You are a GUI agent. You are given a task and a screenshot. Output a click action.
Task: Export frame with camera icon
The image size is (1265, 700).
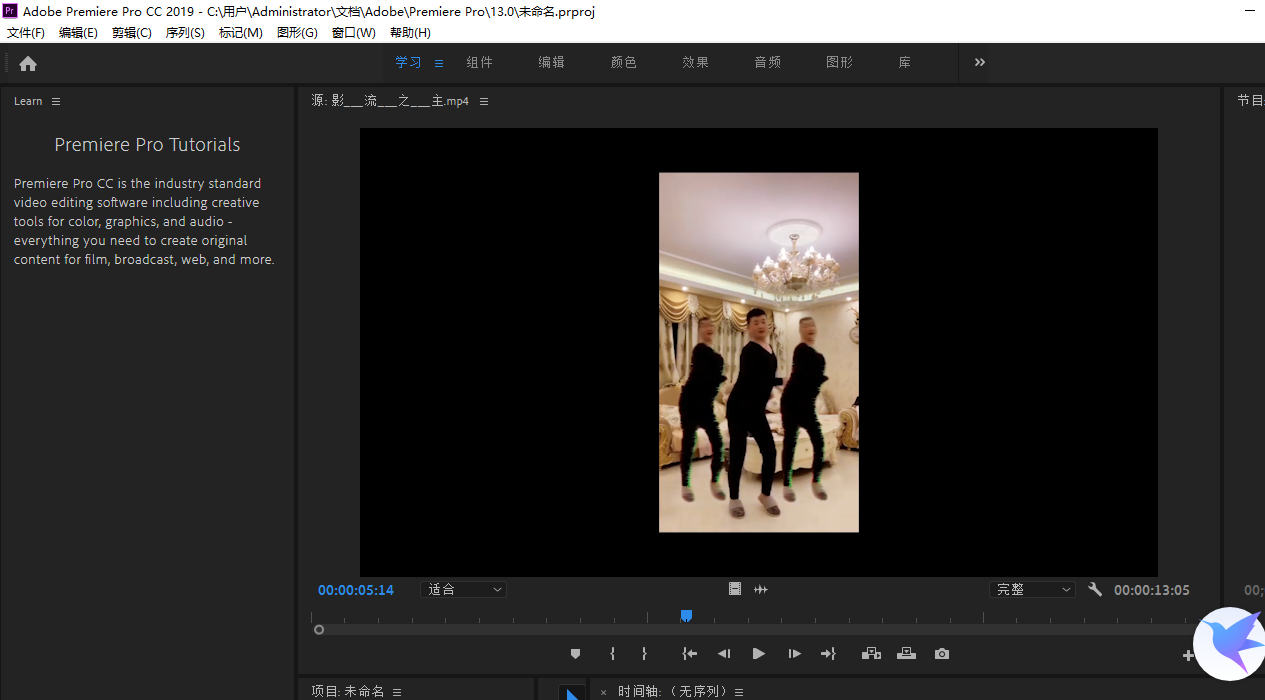(x=942, y=654)
